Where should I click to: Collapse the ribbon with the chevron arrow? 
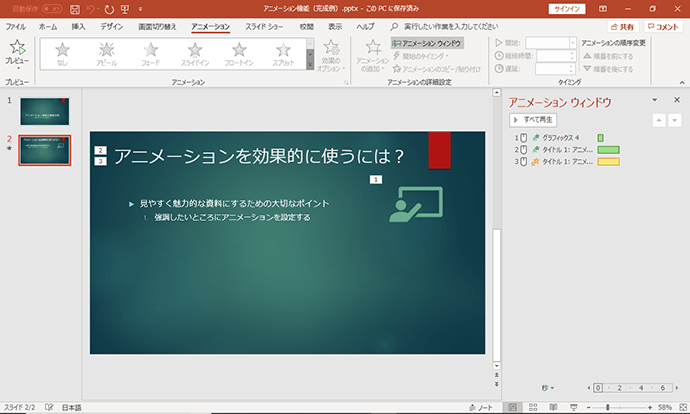tap(682, 82)
